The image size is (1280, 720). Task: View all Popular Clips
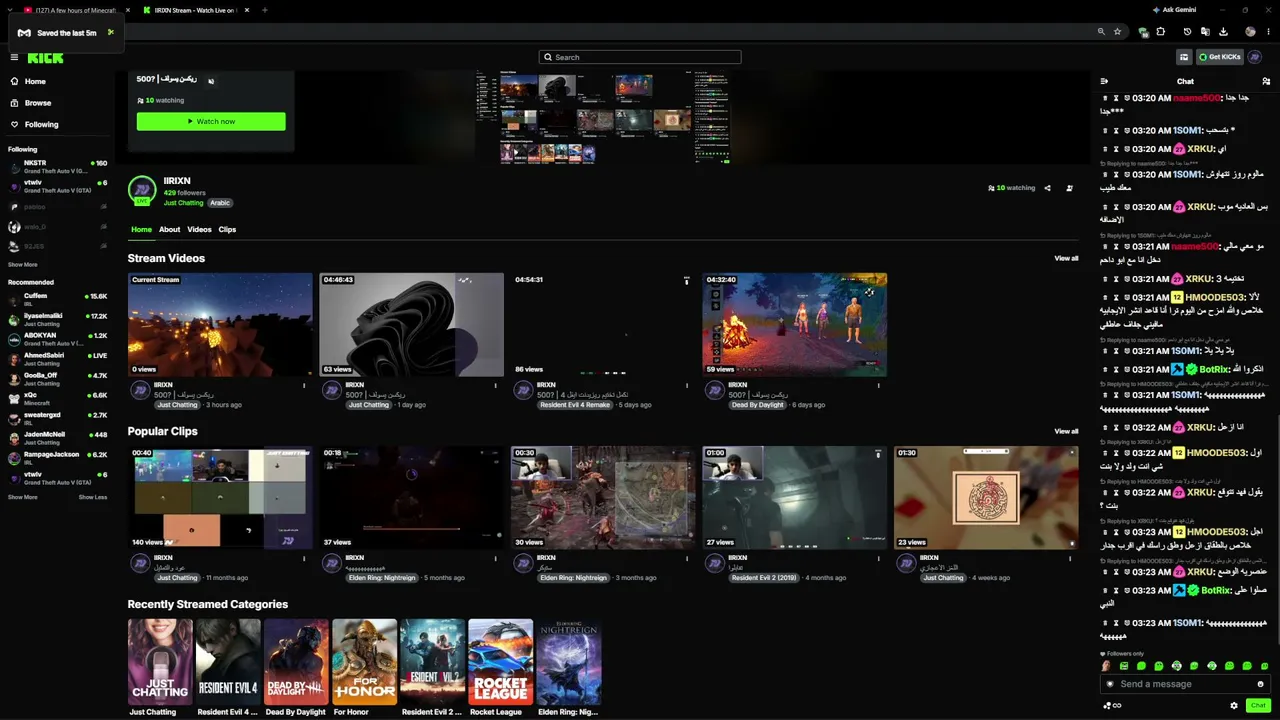tap(1066, 431)
